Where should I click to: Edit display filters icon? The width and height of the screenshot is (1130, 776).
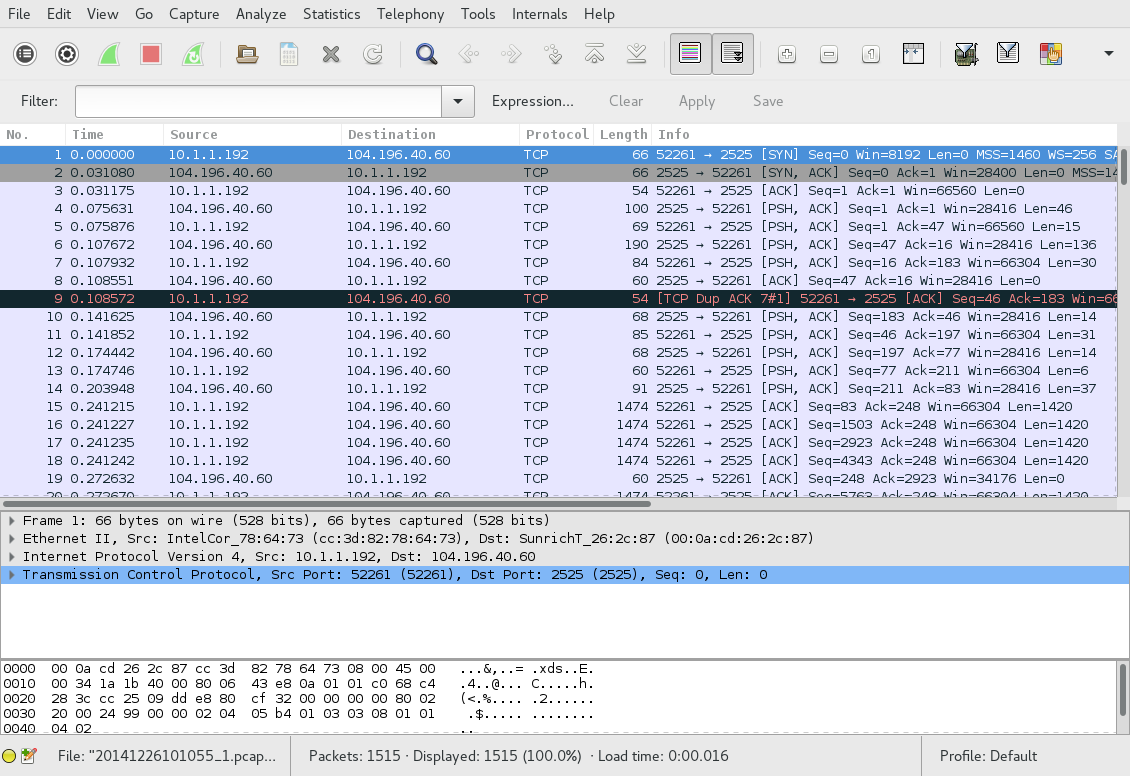pyautogui.click(x=1007, y=54)
